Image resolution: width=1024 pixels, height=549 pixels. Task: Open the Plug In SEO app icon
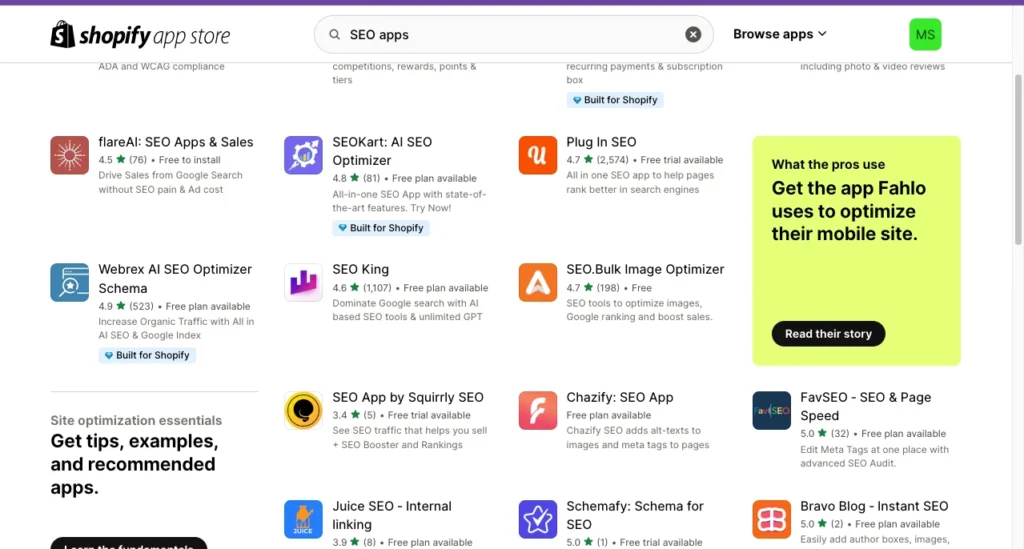(x=537, y=155)
